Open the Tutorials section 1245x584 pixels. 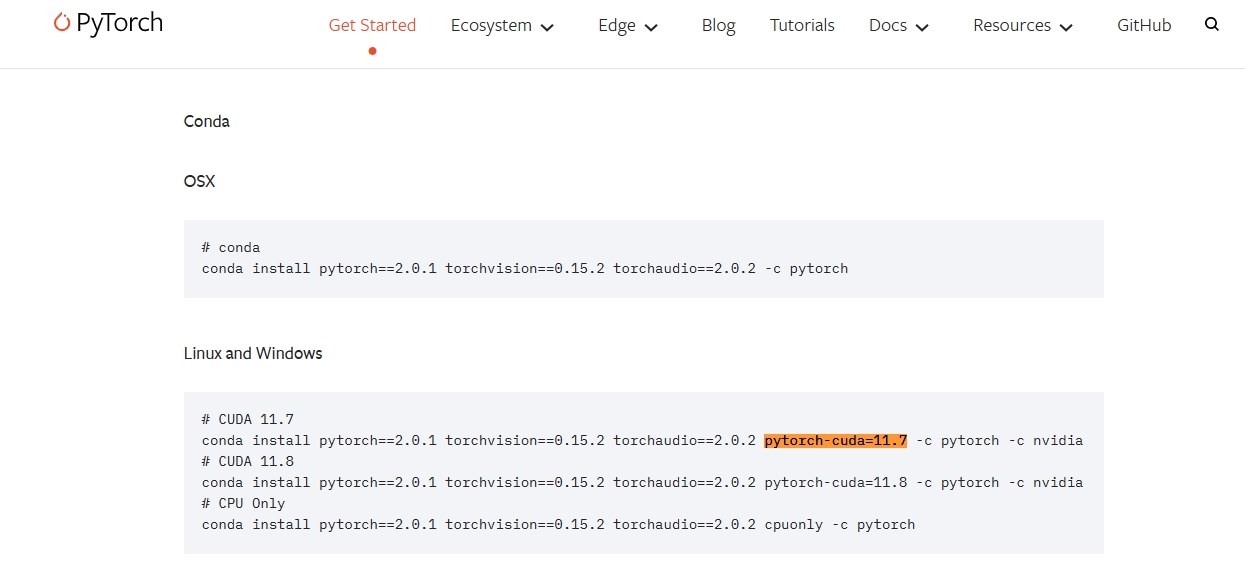point(802,25)
